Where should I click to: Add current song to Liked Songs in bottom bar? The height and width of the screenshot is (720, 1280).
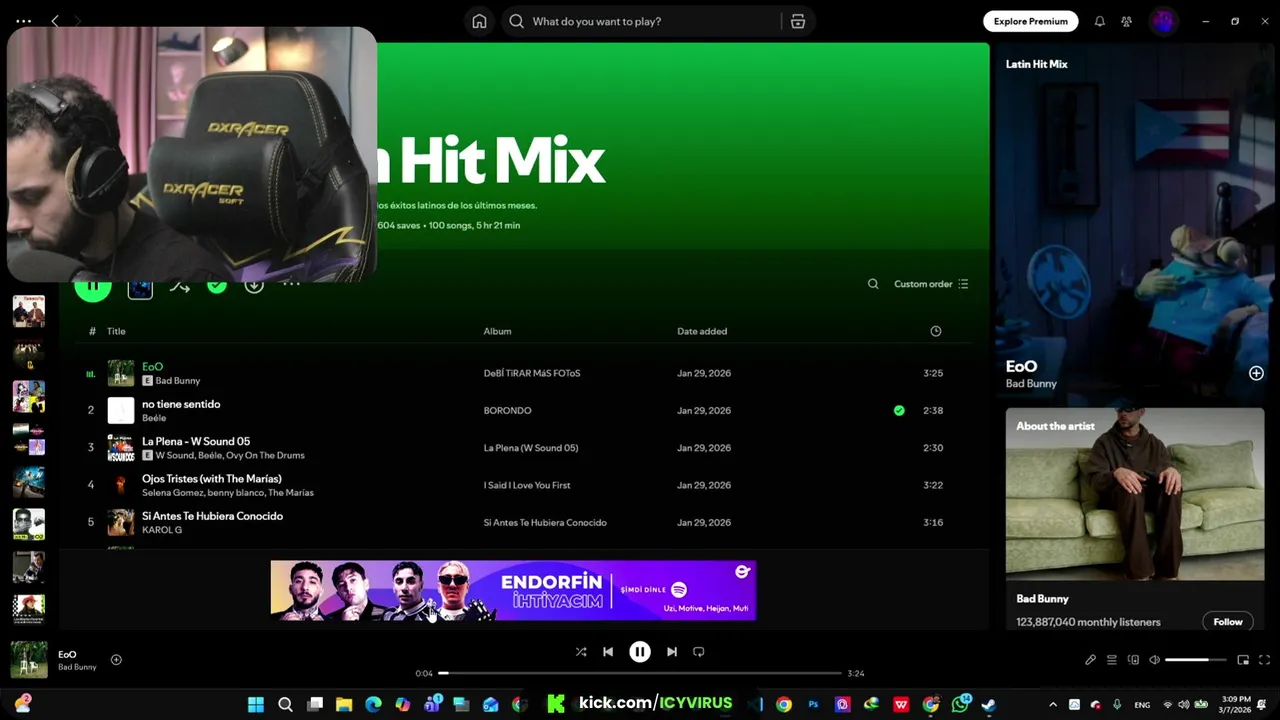click(x=116, y=659)
